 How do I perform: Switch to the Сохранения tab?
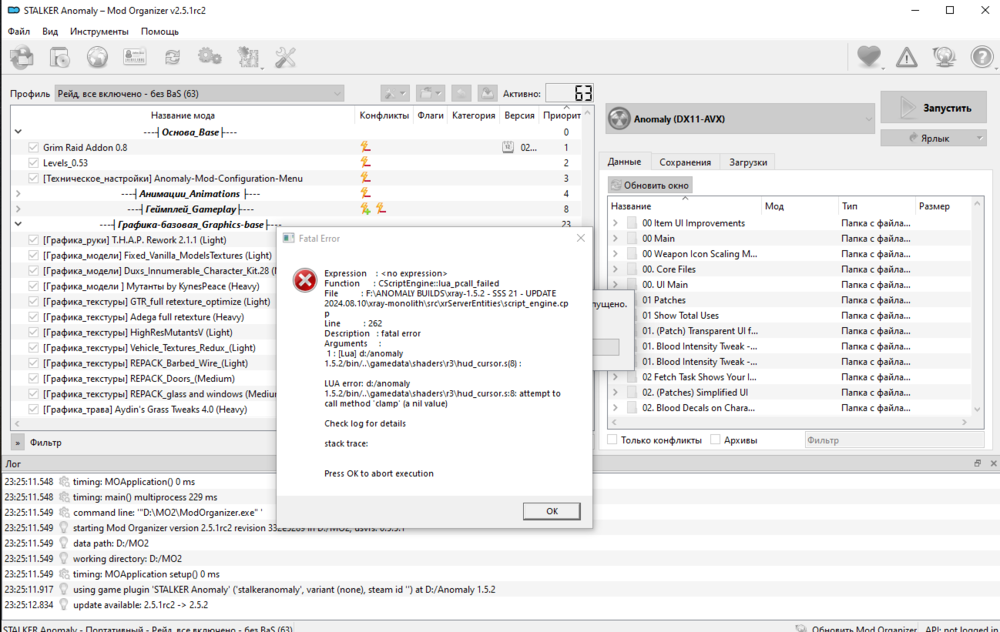[685, 162]
